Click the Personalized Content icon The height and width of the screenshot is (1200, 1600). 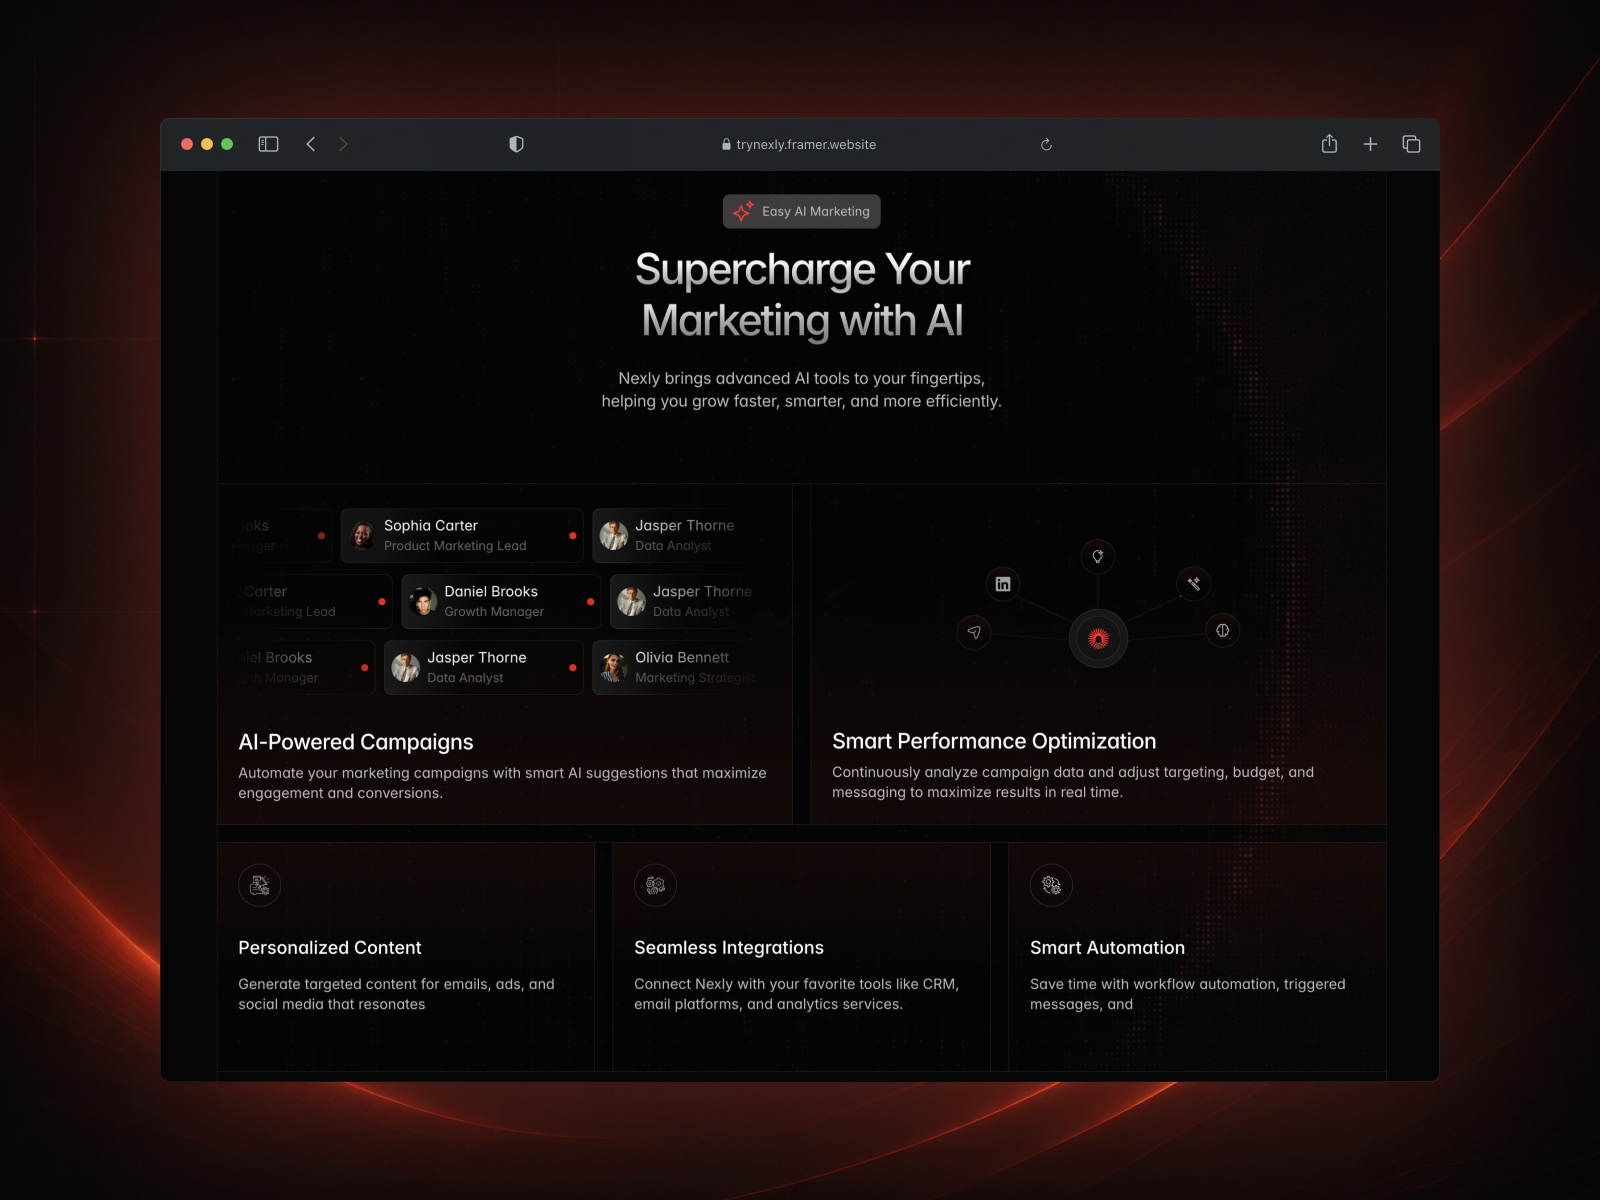tap(260, 885)
